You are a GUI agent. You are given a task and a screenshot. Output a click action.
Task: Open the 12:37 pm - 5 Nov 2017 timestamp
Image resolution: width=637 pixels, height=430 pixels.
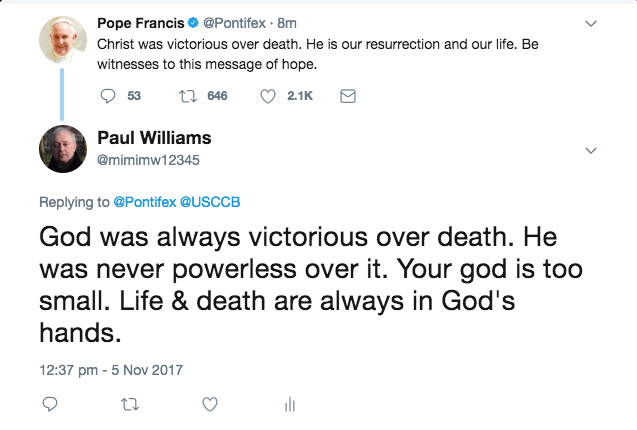[111, 369]
